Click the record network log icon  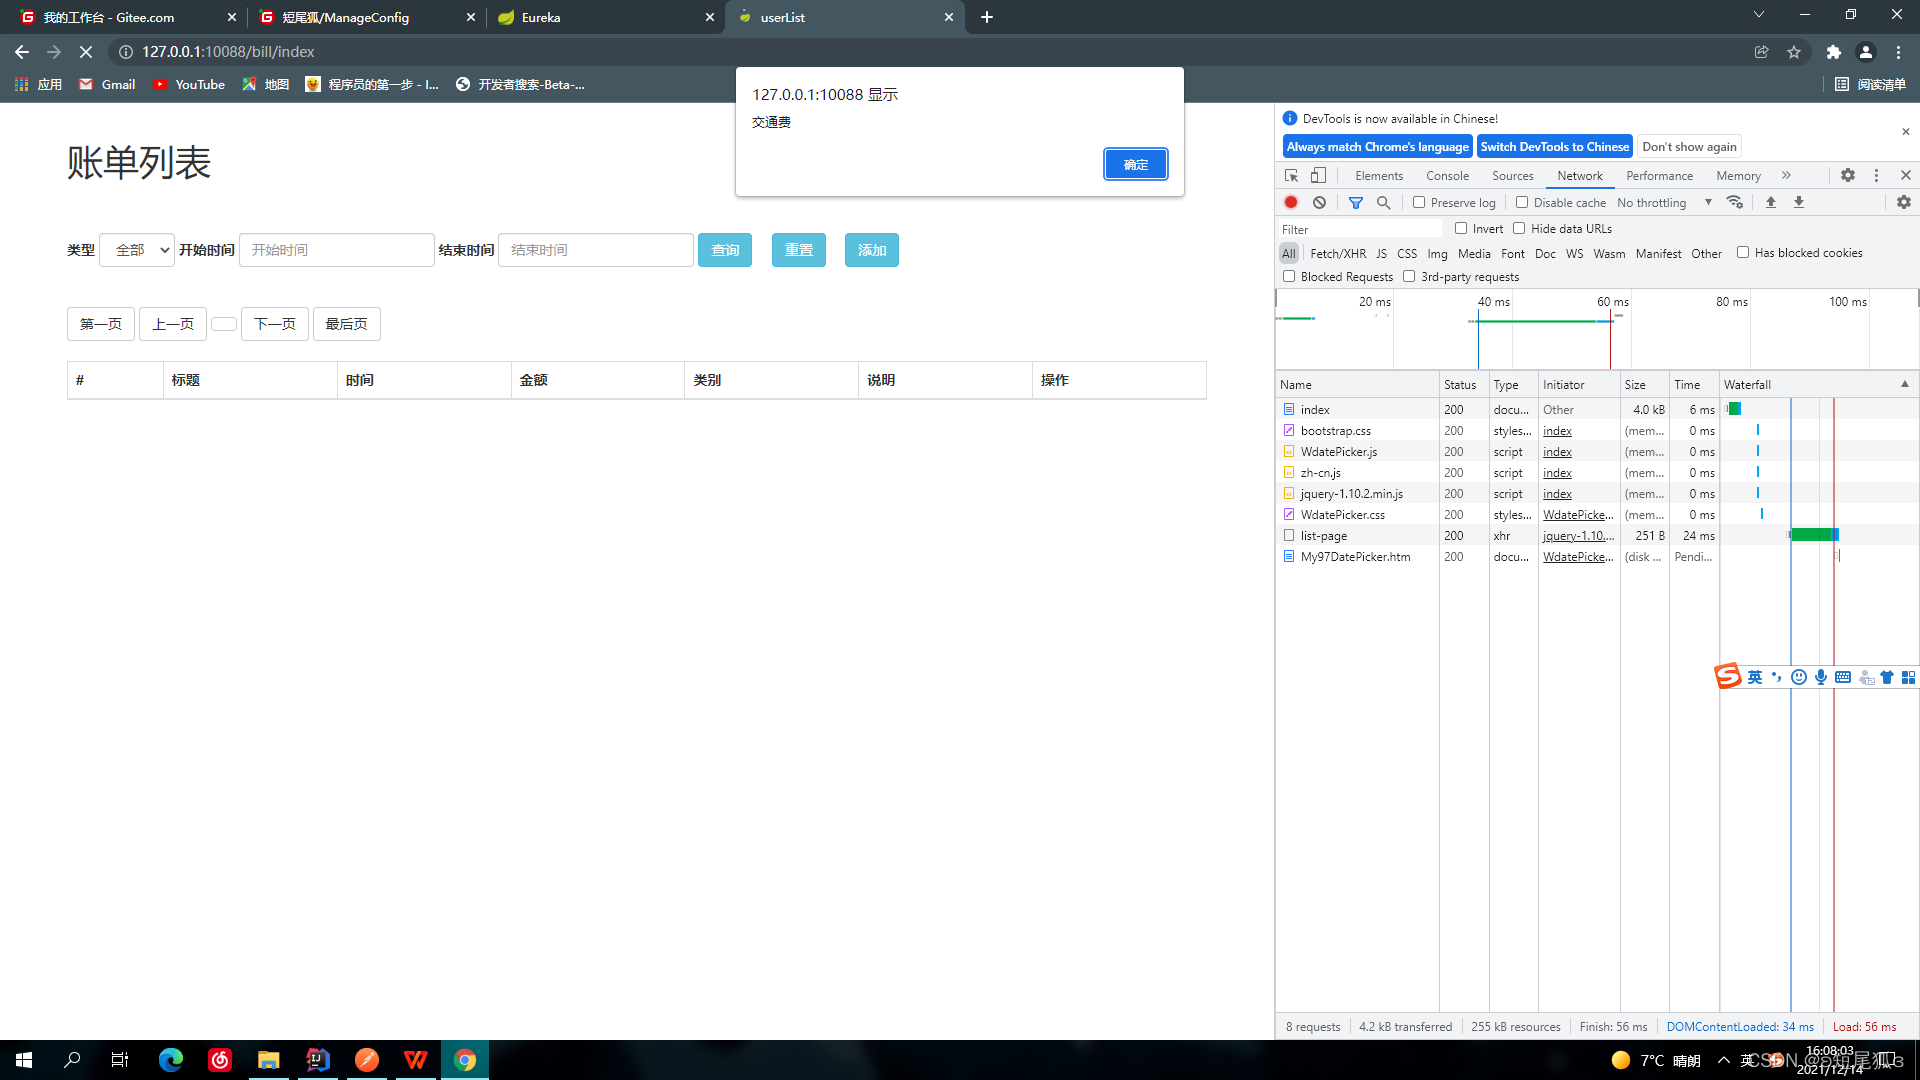click(x=1291, y=202)
